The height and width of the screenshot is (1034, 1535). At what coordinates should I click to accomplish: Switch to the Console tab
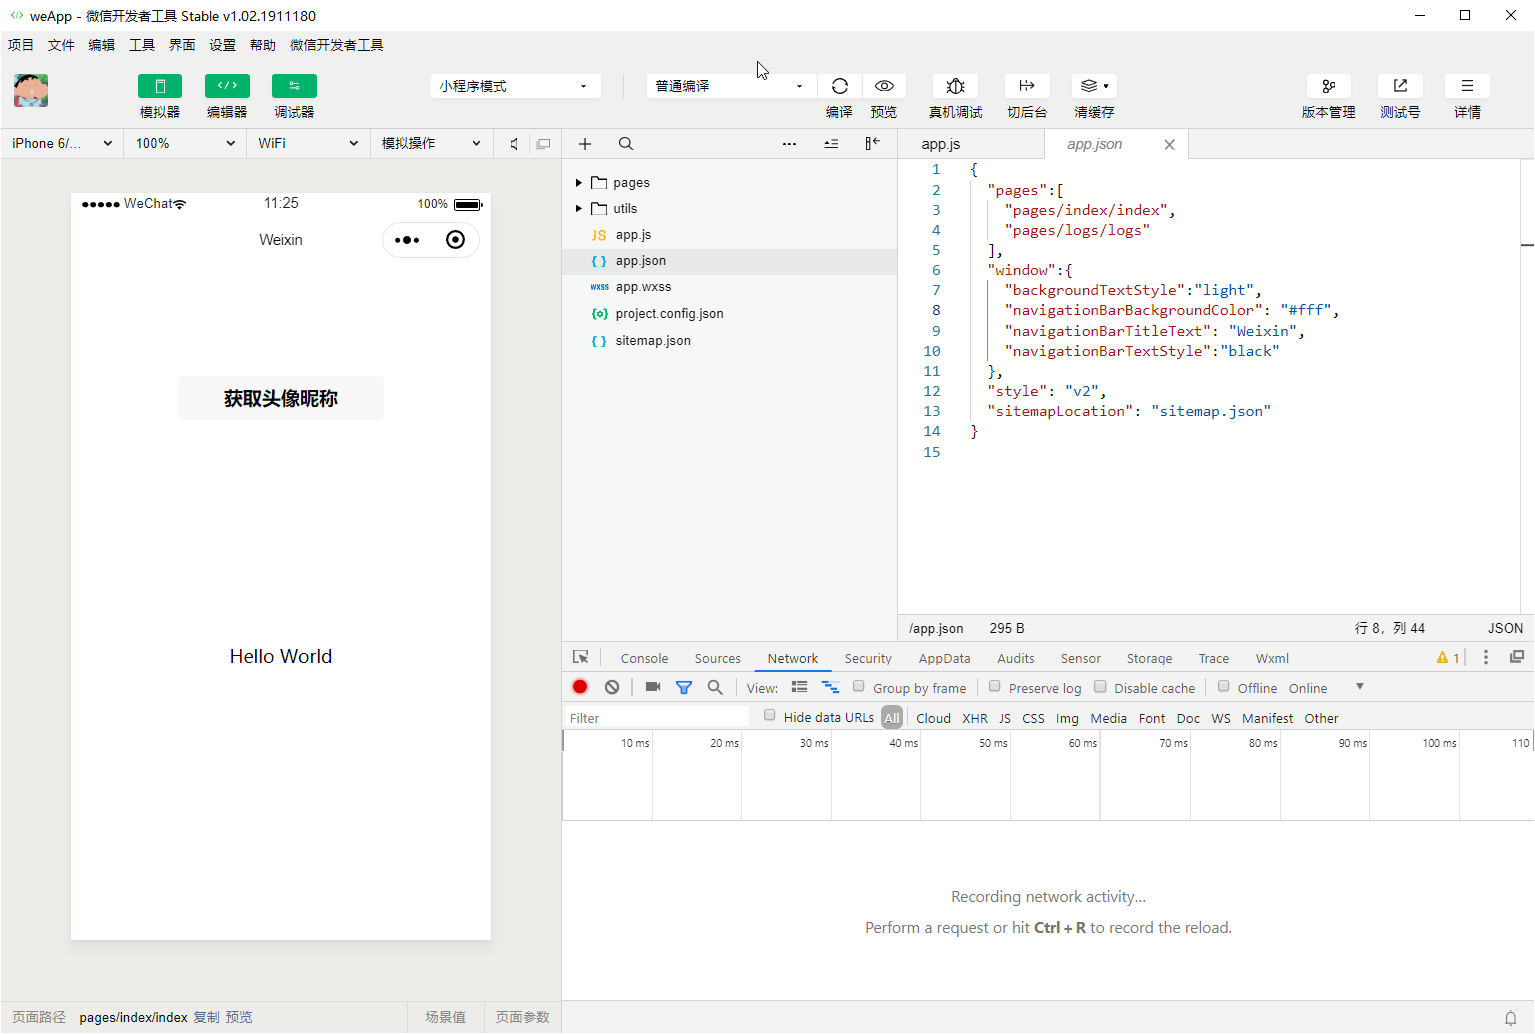(644, 658)
